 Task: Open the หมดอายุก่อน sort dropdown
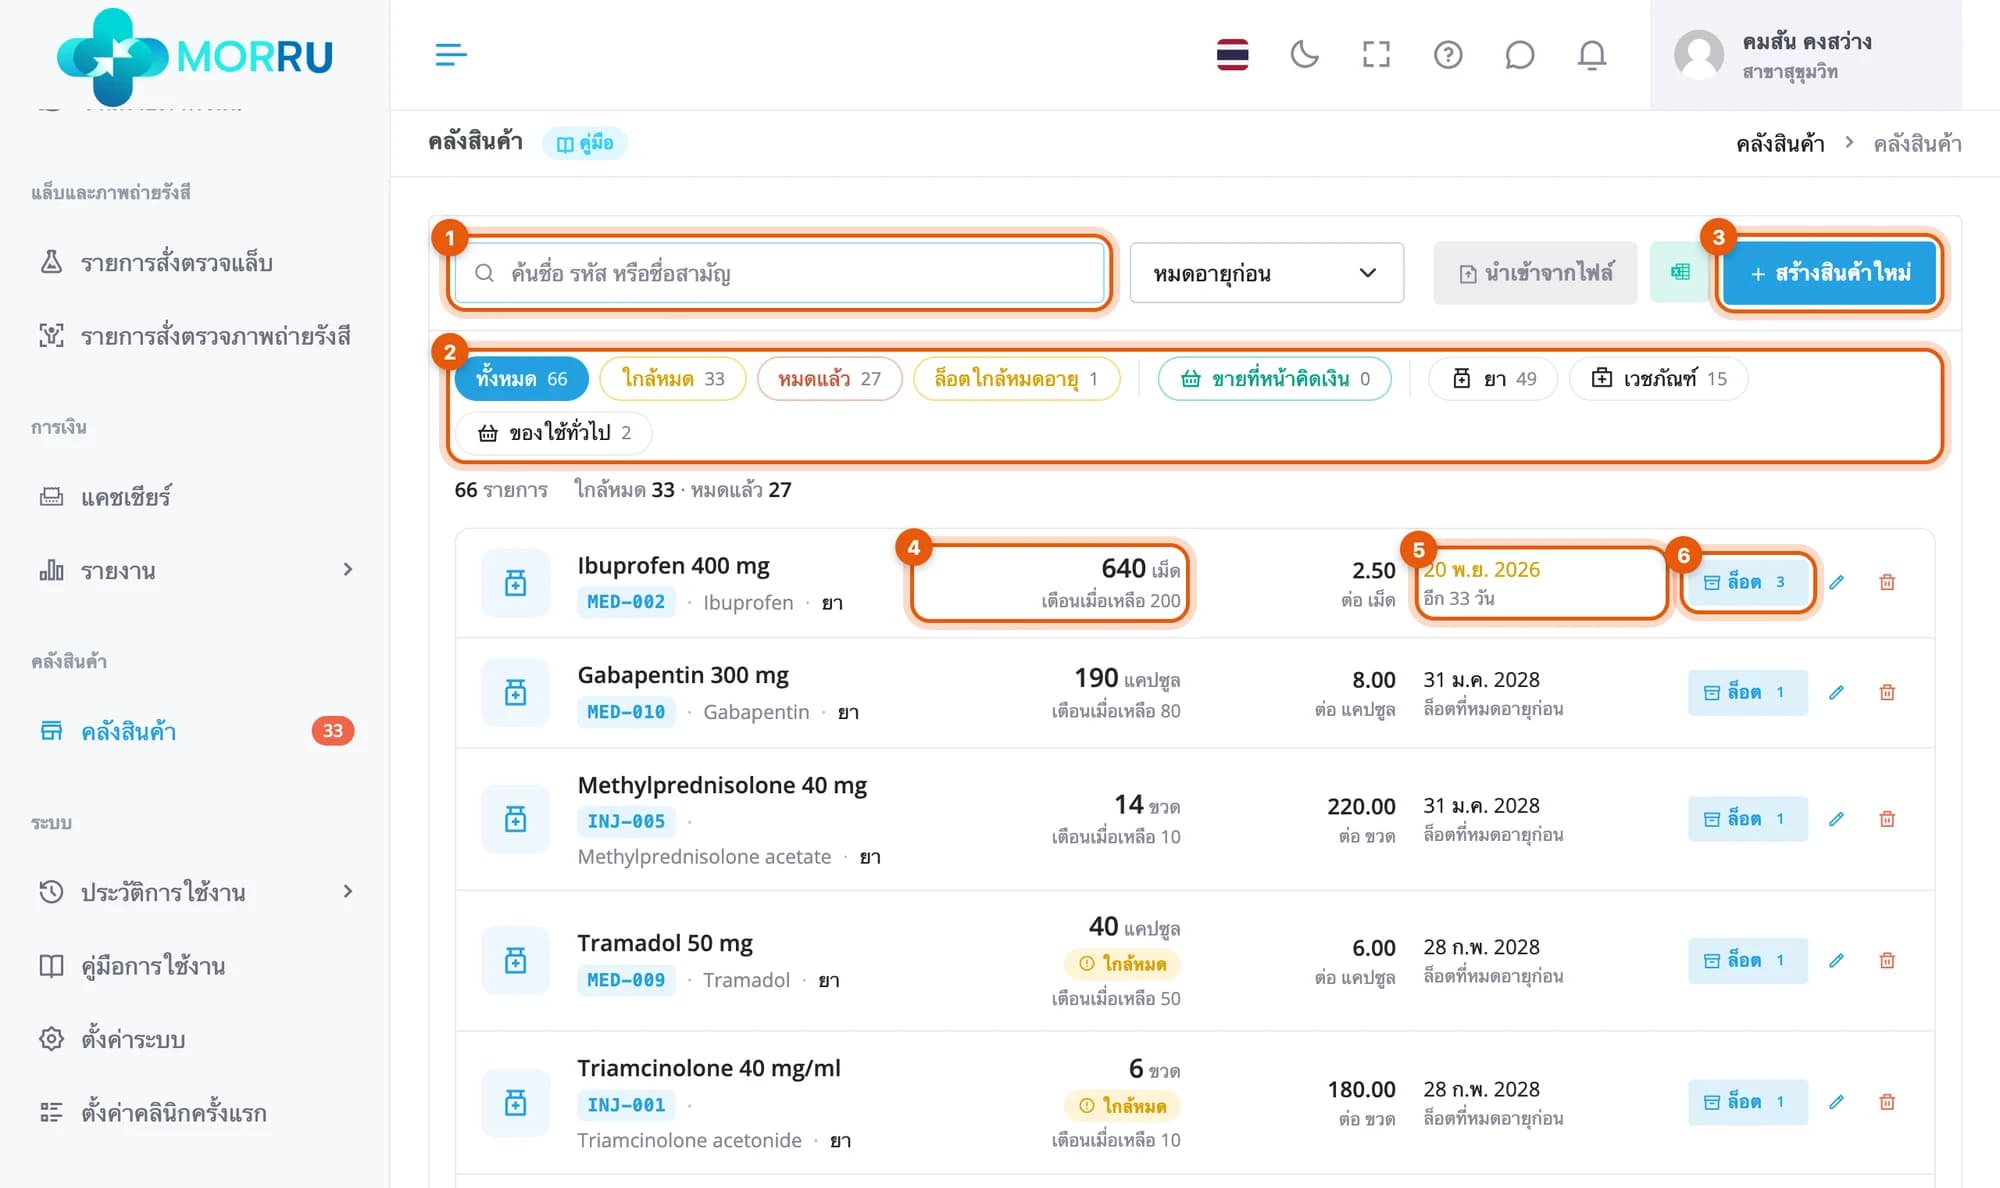click(1266, 273)
